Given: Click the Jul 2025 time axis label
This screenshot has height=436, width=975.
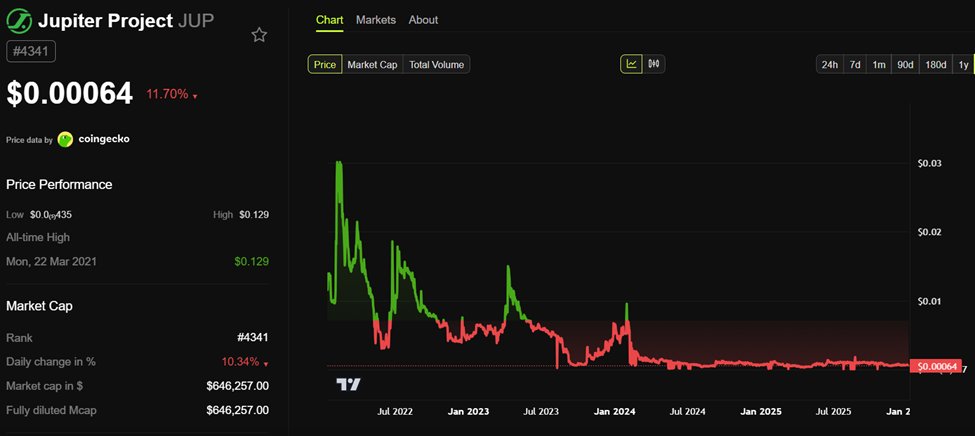Looking at the screenshot, I should pyautogui.click(x=833, y=412).
